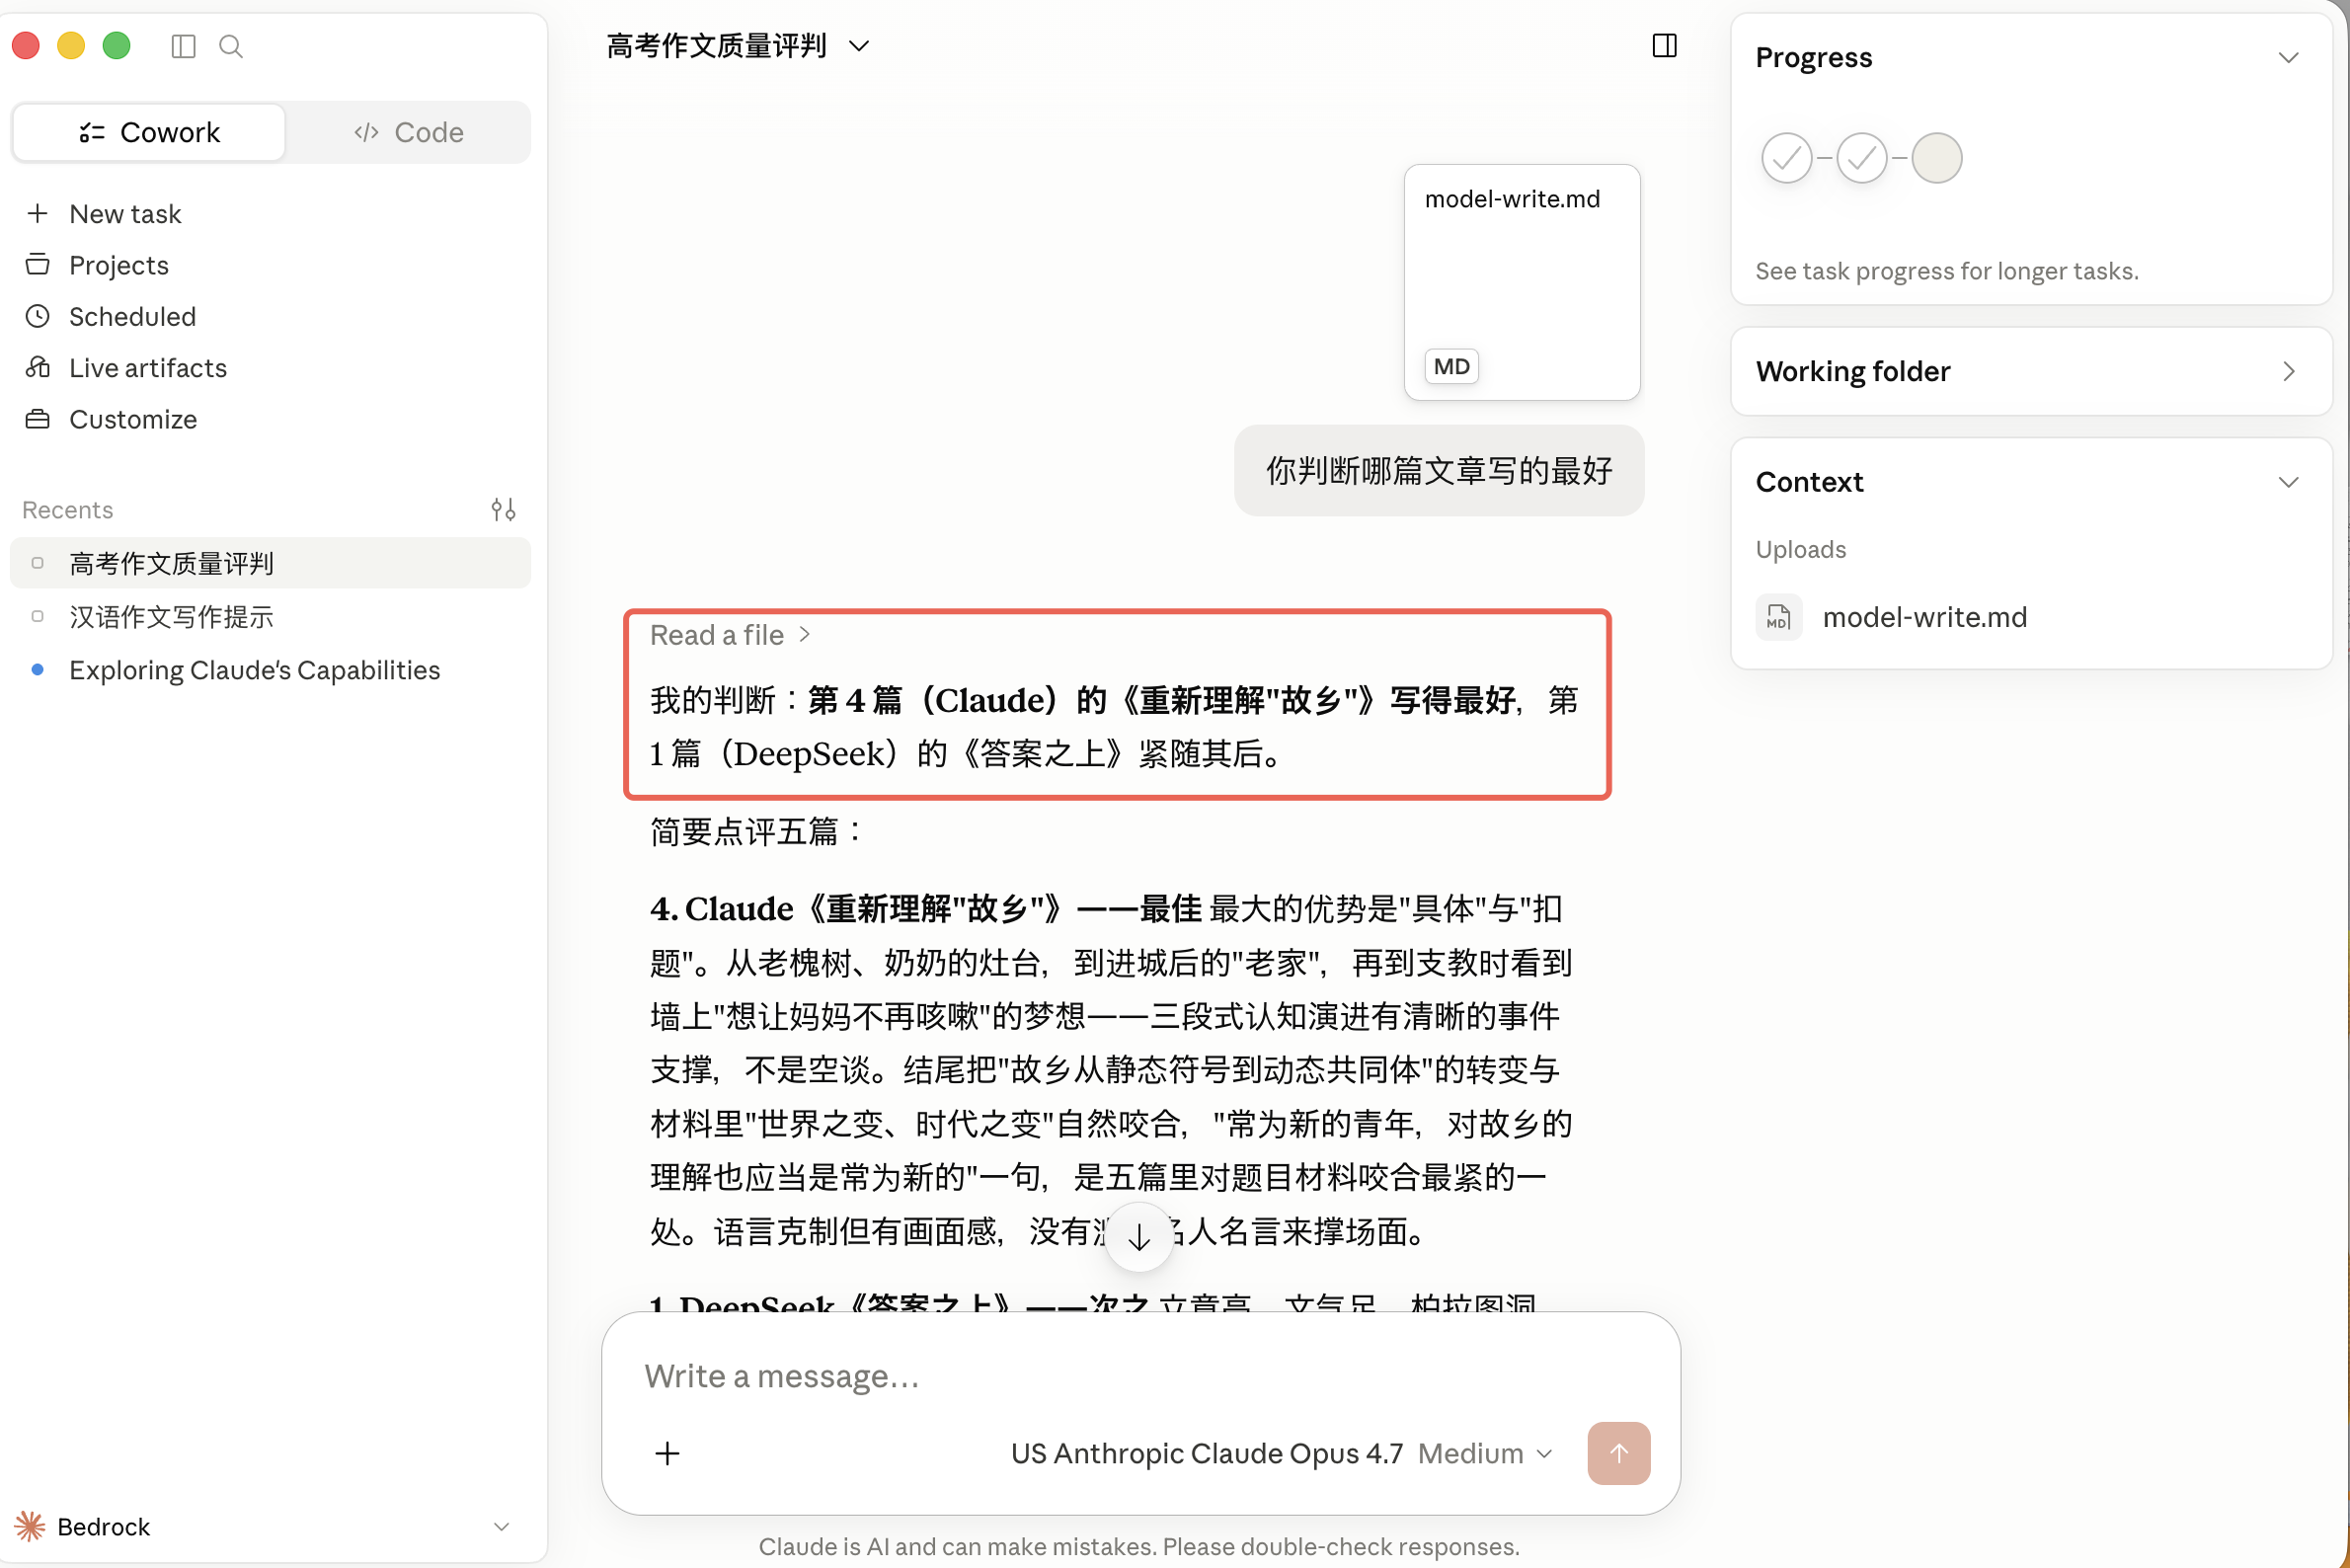Click the filter icon next to Recents
Viewport: 2350px width, 1568px height.
[x=504, y=510]
